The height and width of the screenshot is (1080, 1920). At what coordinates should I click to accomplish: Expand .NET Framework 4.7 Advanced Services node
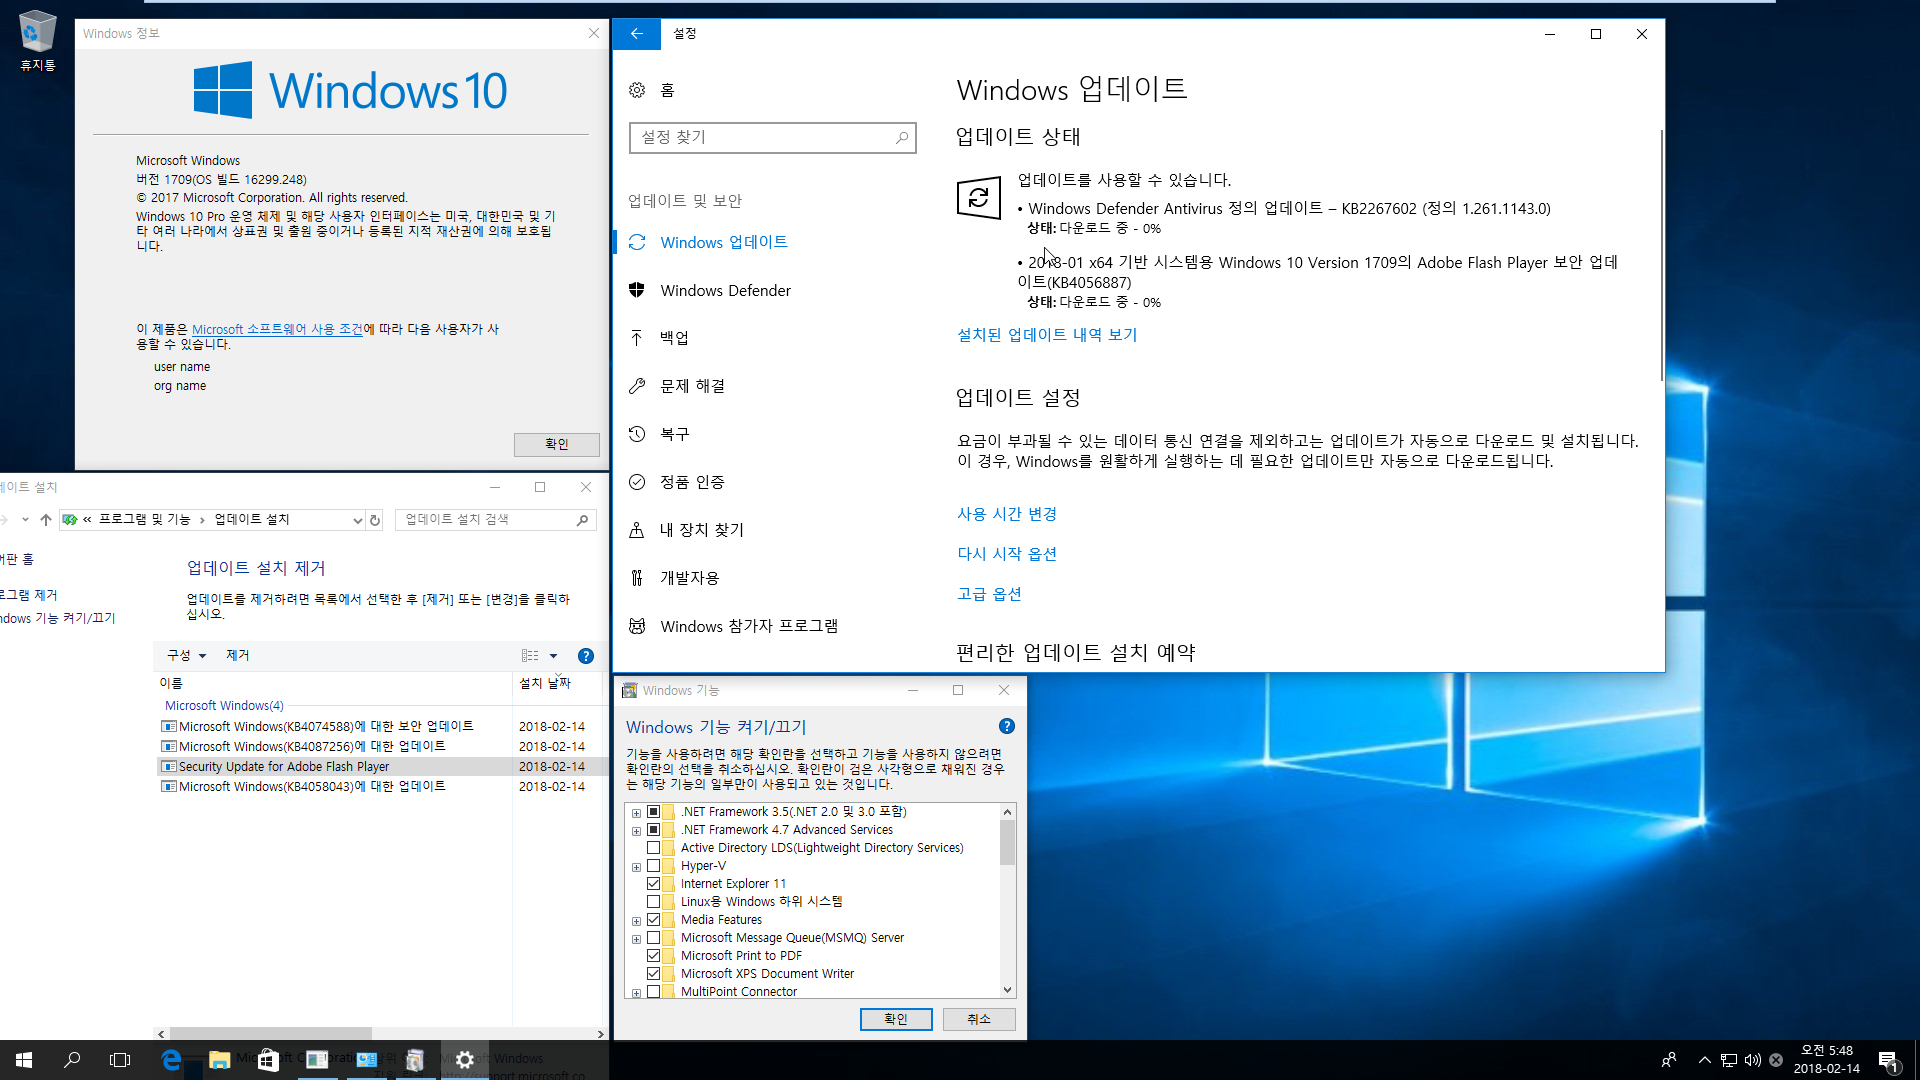pos(636,831)
